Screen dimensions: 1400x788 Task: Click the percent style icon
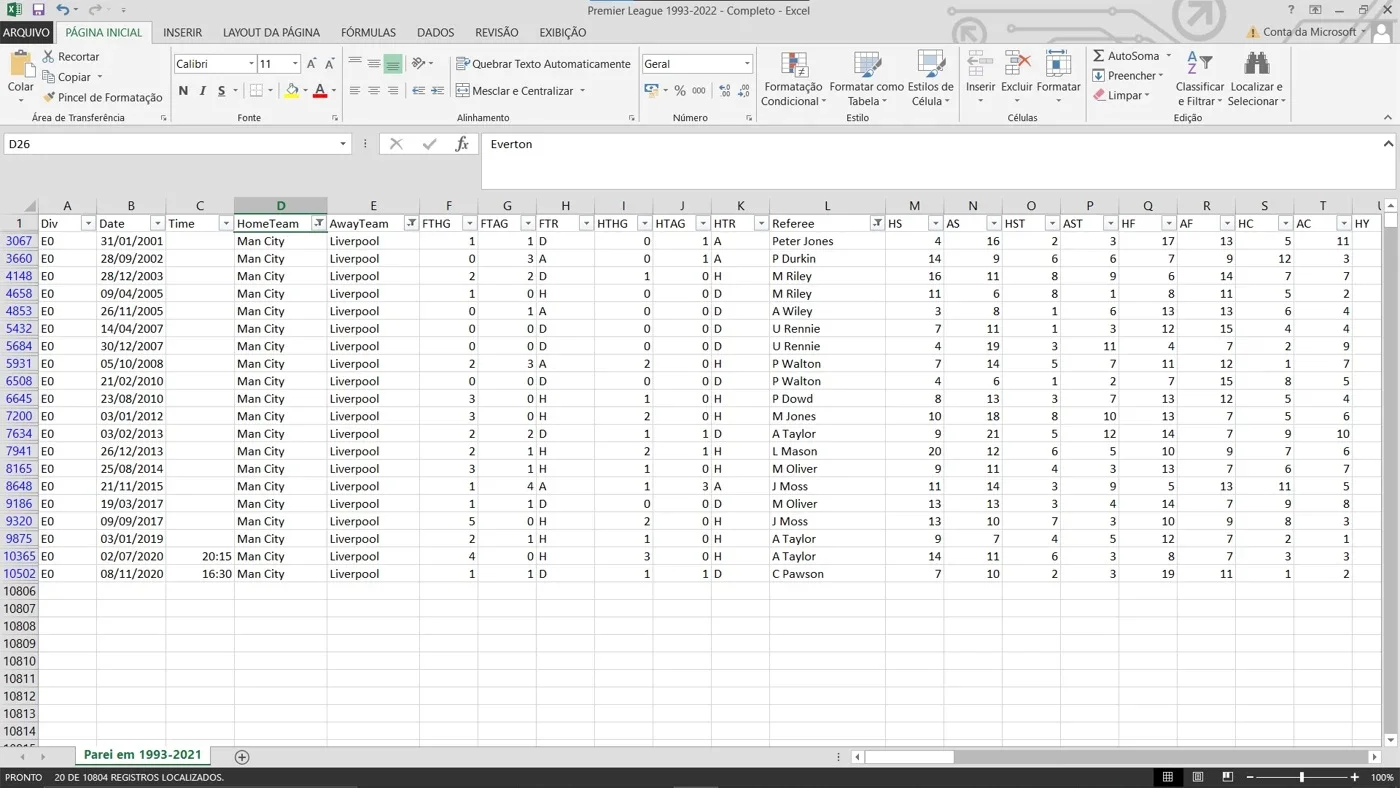[680, 91]
